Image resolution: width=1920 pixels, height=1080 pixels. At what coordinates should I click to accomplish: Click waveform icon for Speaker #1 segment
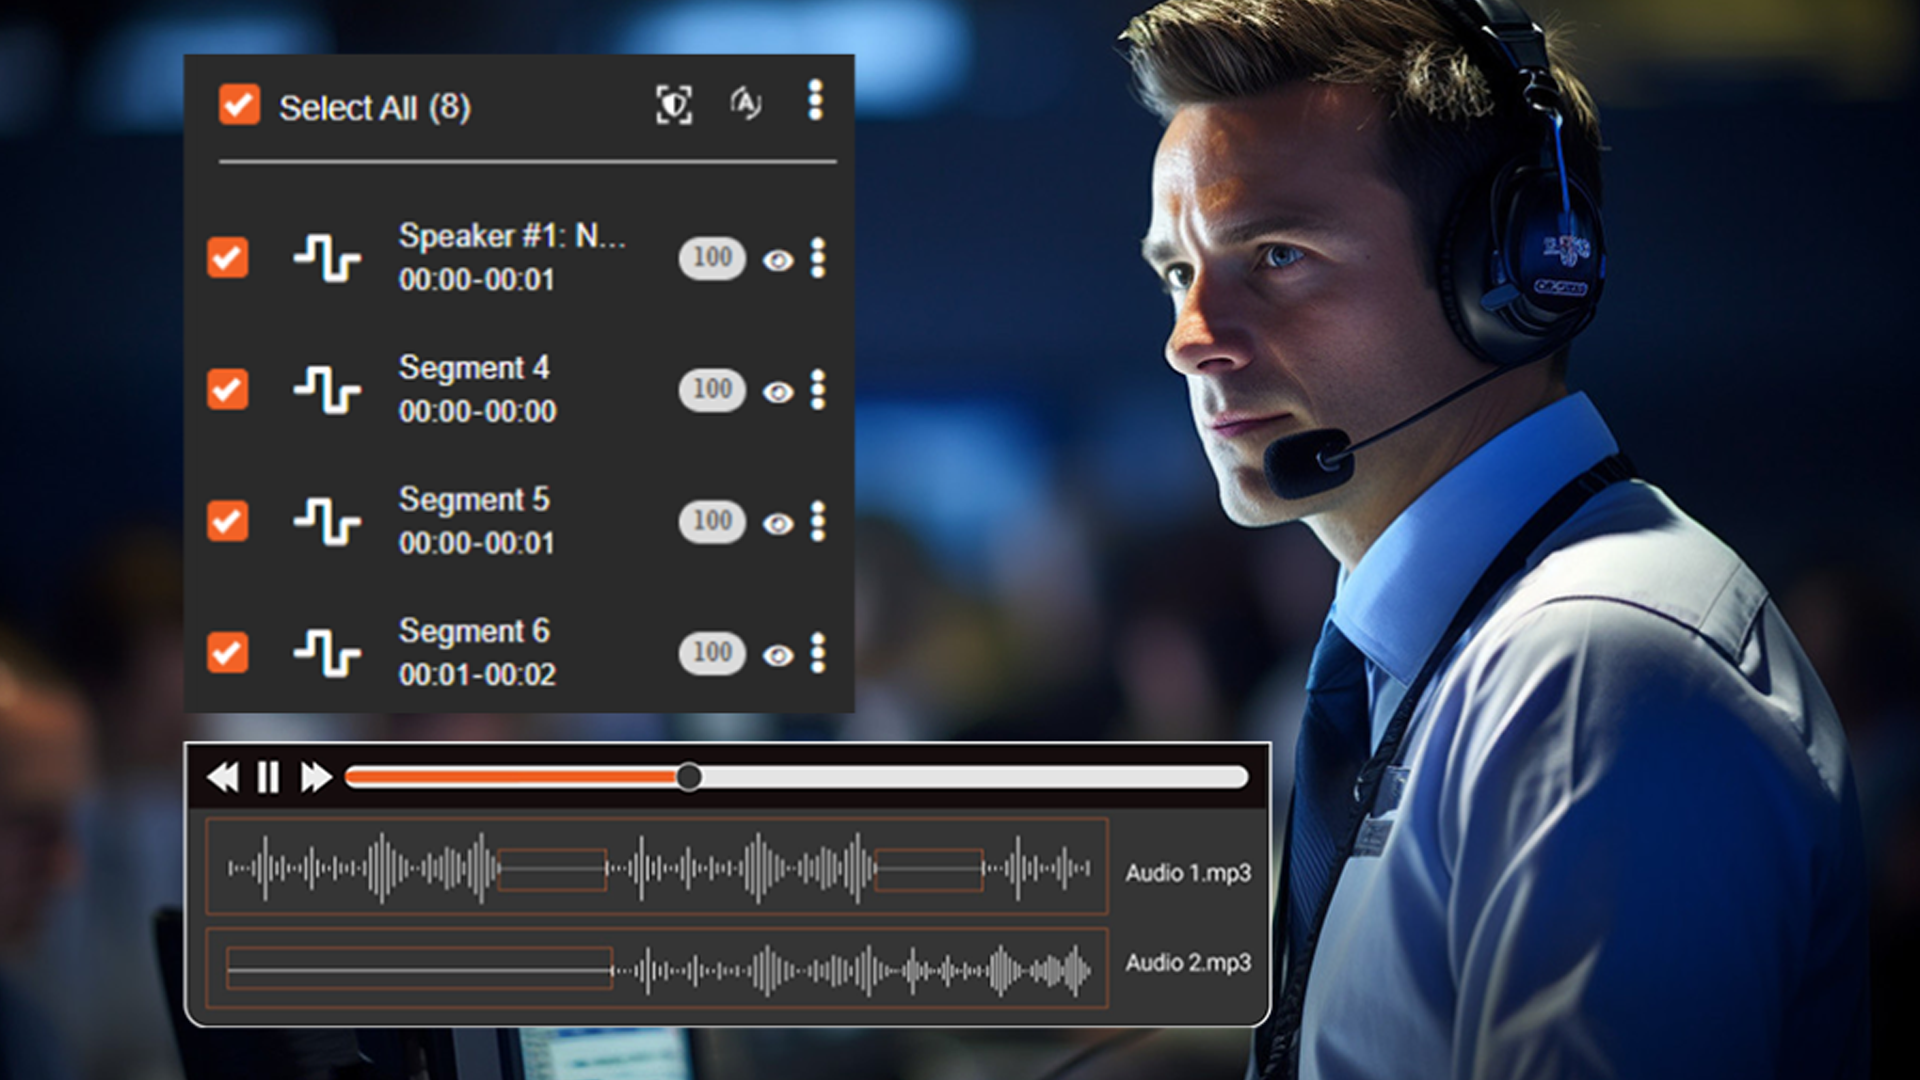click(x=327, y=258)
